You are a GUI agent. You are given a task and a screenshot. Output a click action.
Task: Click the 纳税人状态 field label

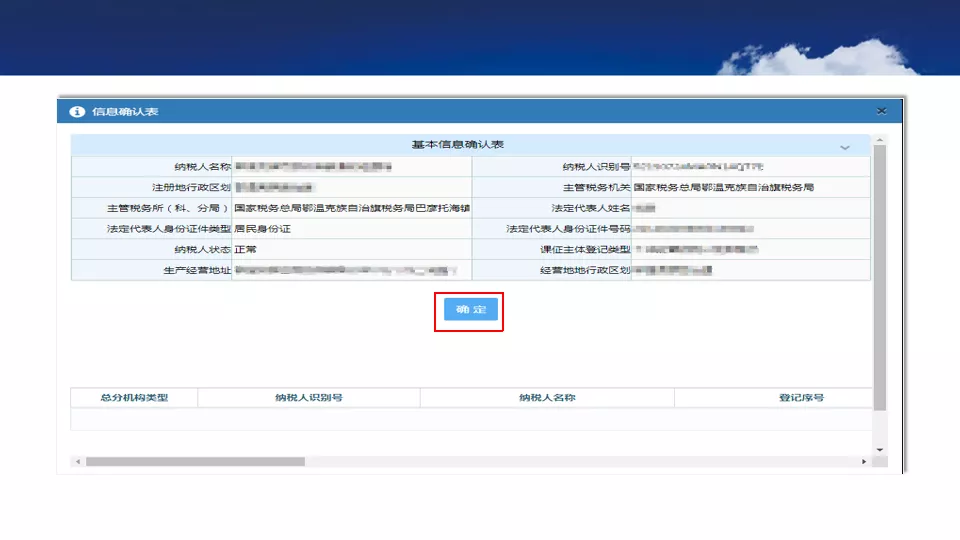(x=202, y=250)
